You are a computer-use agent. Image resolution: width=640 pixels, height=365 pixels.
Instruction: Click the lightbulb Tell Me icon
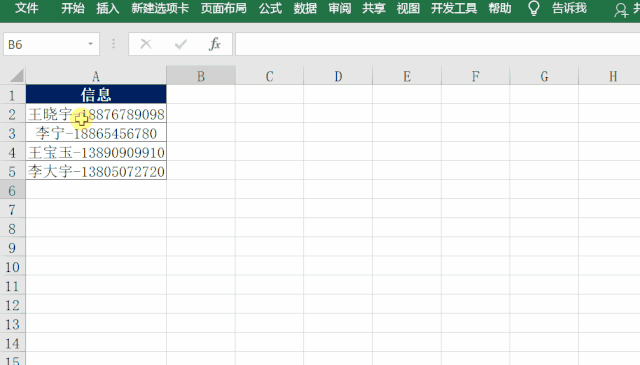pos(533,8)
